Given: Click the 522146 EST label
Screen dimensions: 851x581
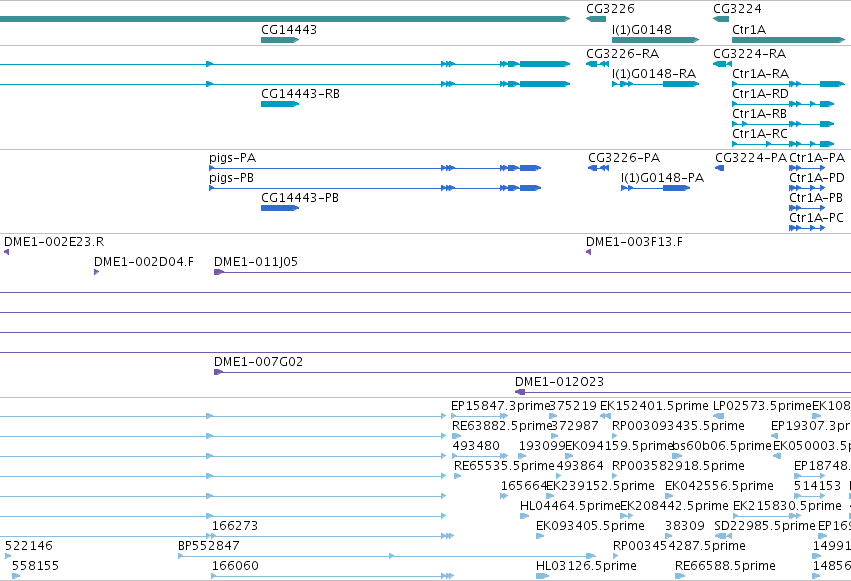Looking at the screenshot, I should click(x=29, y=546).
